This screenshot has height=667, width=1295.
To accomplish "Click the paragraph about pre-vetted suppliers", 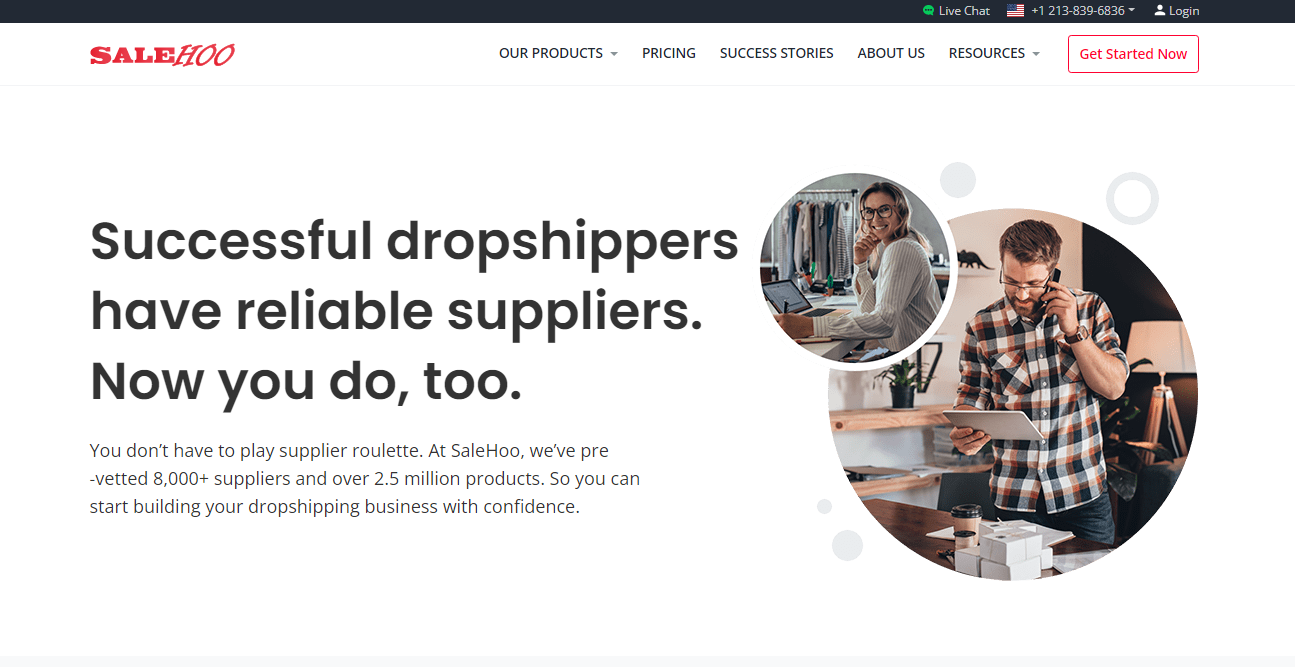I will (365, 478).
